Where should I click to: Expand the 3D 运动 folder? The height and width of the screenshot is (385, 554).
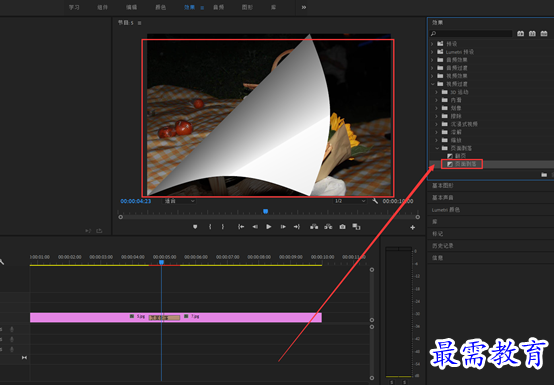click(x=436, y=92)
